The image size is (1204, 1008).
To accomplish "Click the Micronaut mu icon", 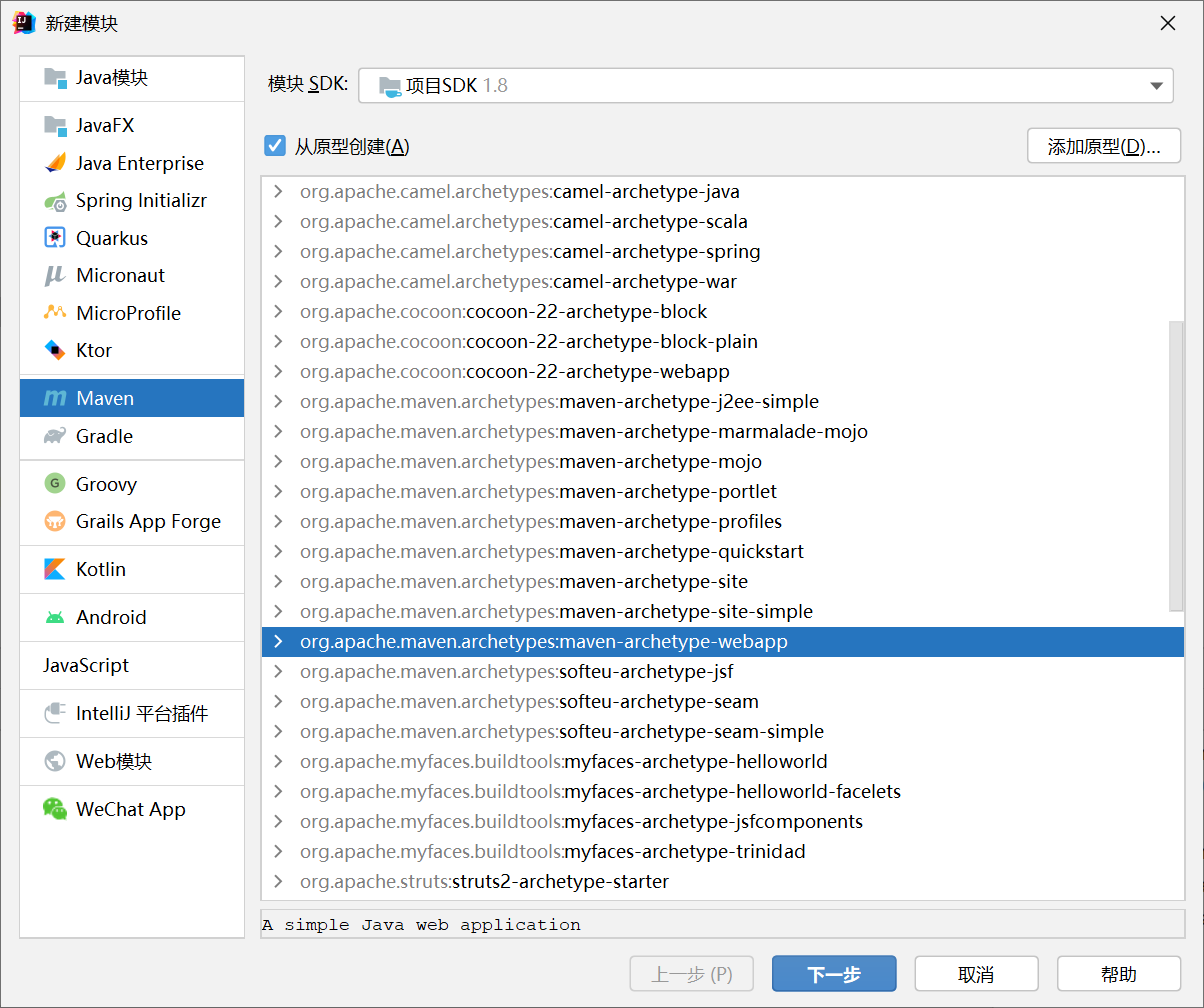I will pos(55,275).
